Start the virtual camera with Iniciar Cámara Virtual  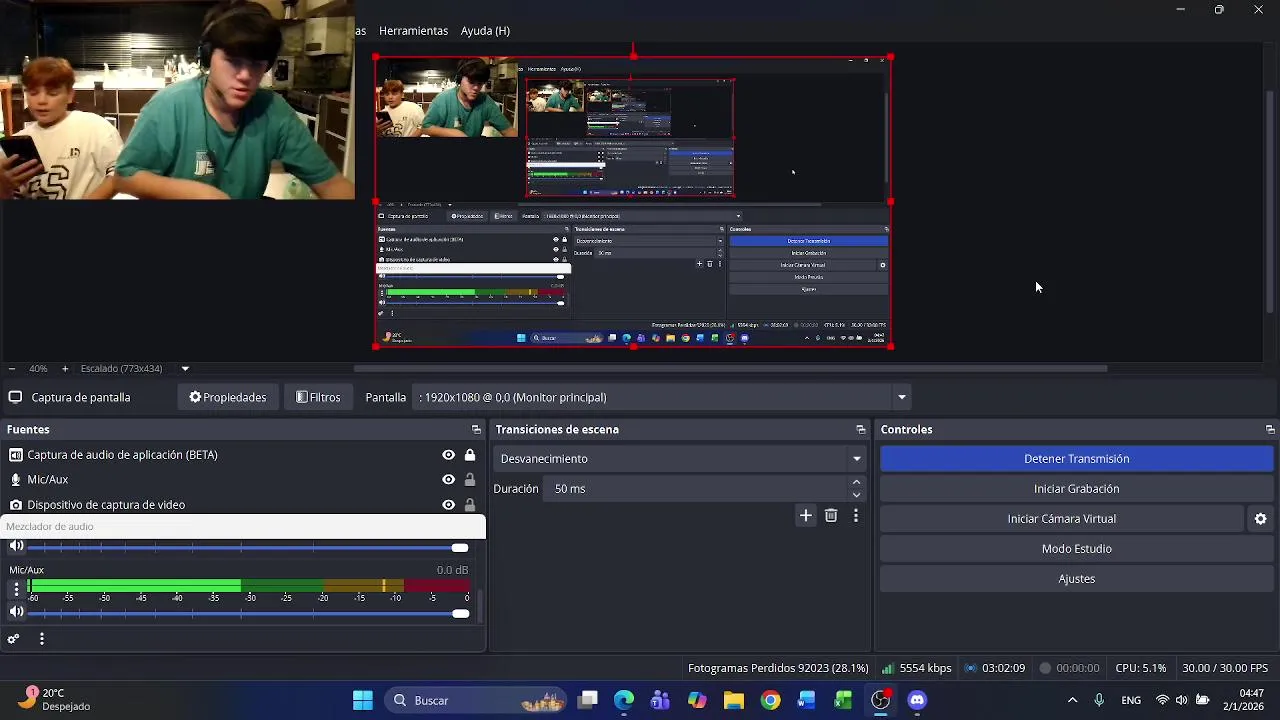click(1062, 519)
